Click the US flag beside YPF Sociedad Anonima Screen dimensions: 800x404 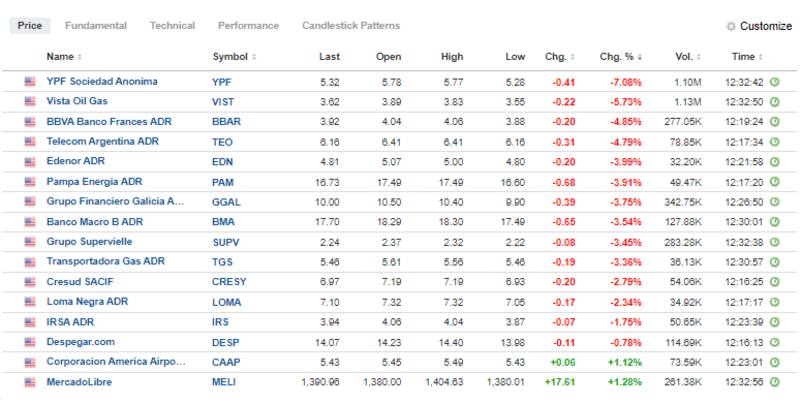coord(28,81)
